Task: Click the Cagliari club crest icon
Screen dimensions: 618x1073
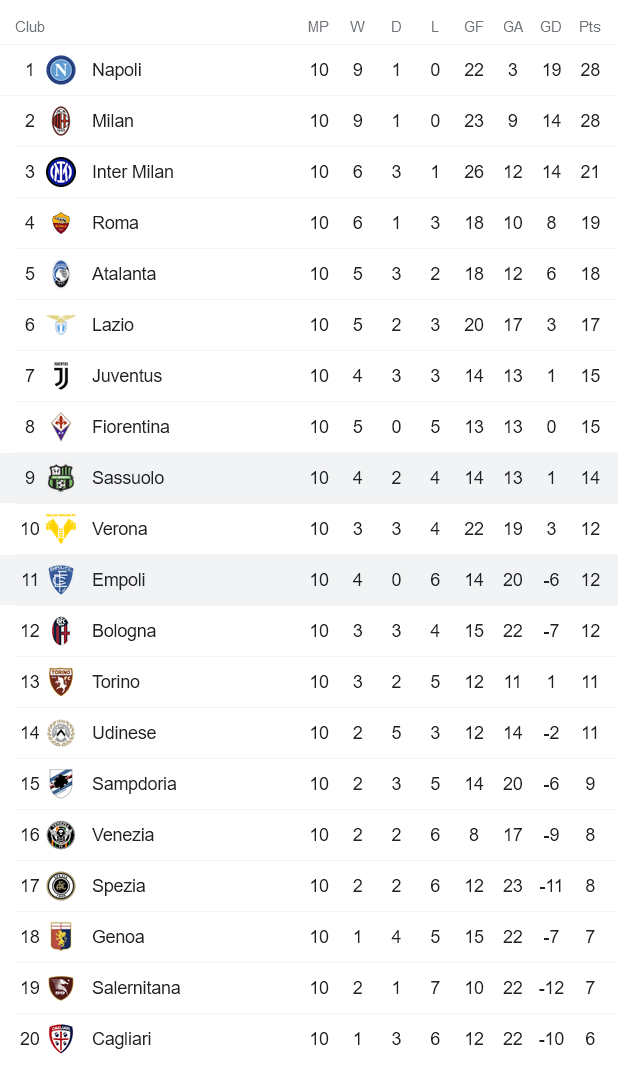Action: [61, 1039]
